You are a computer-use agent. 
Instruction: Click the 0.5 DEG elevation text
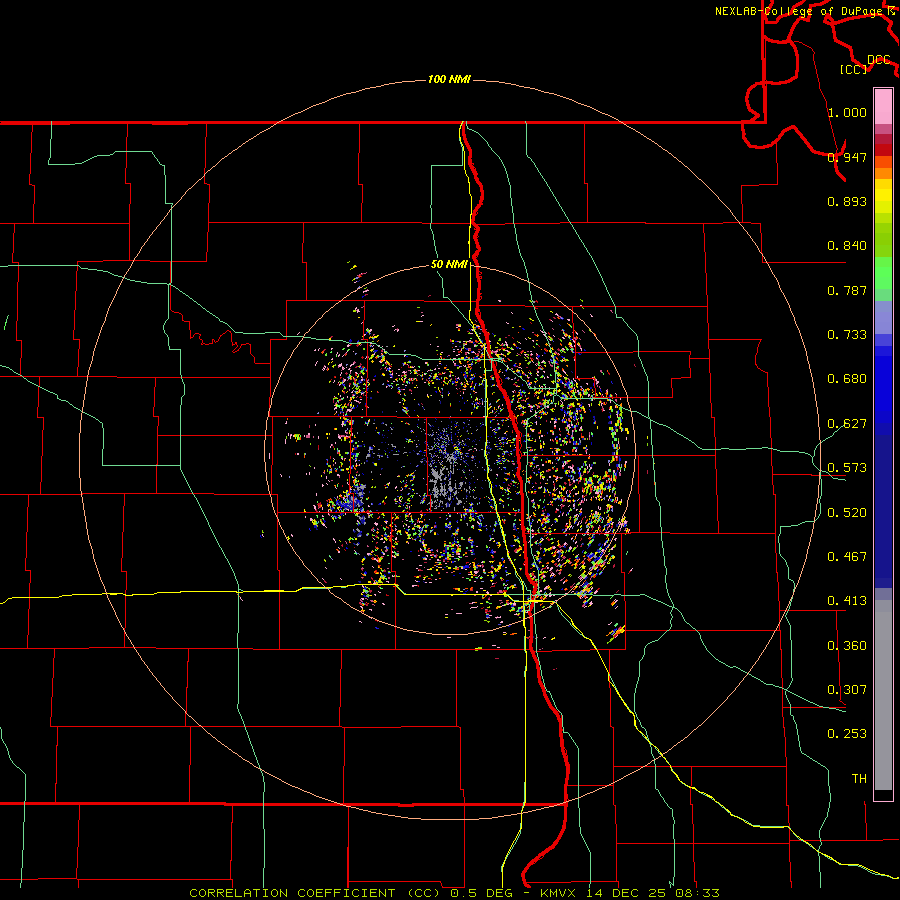tap(482, 893)
